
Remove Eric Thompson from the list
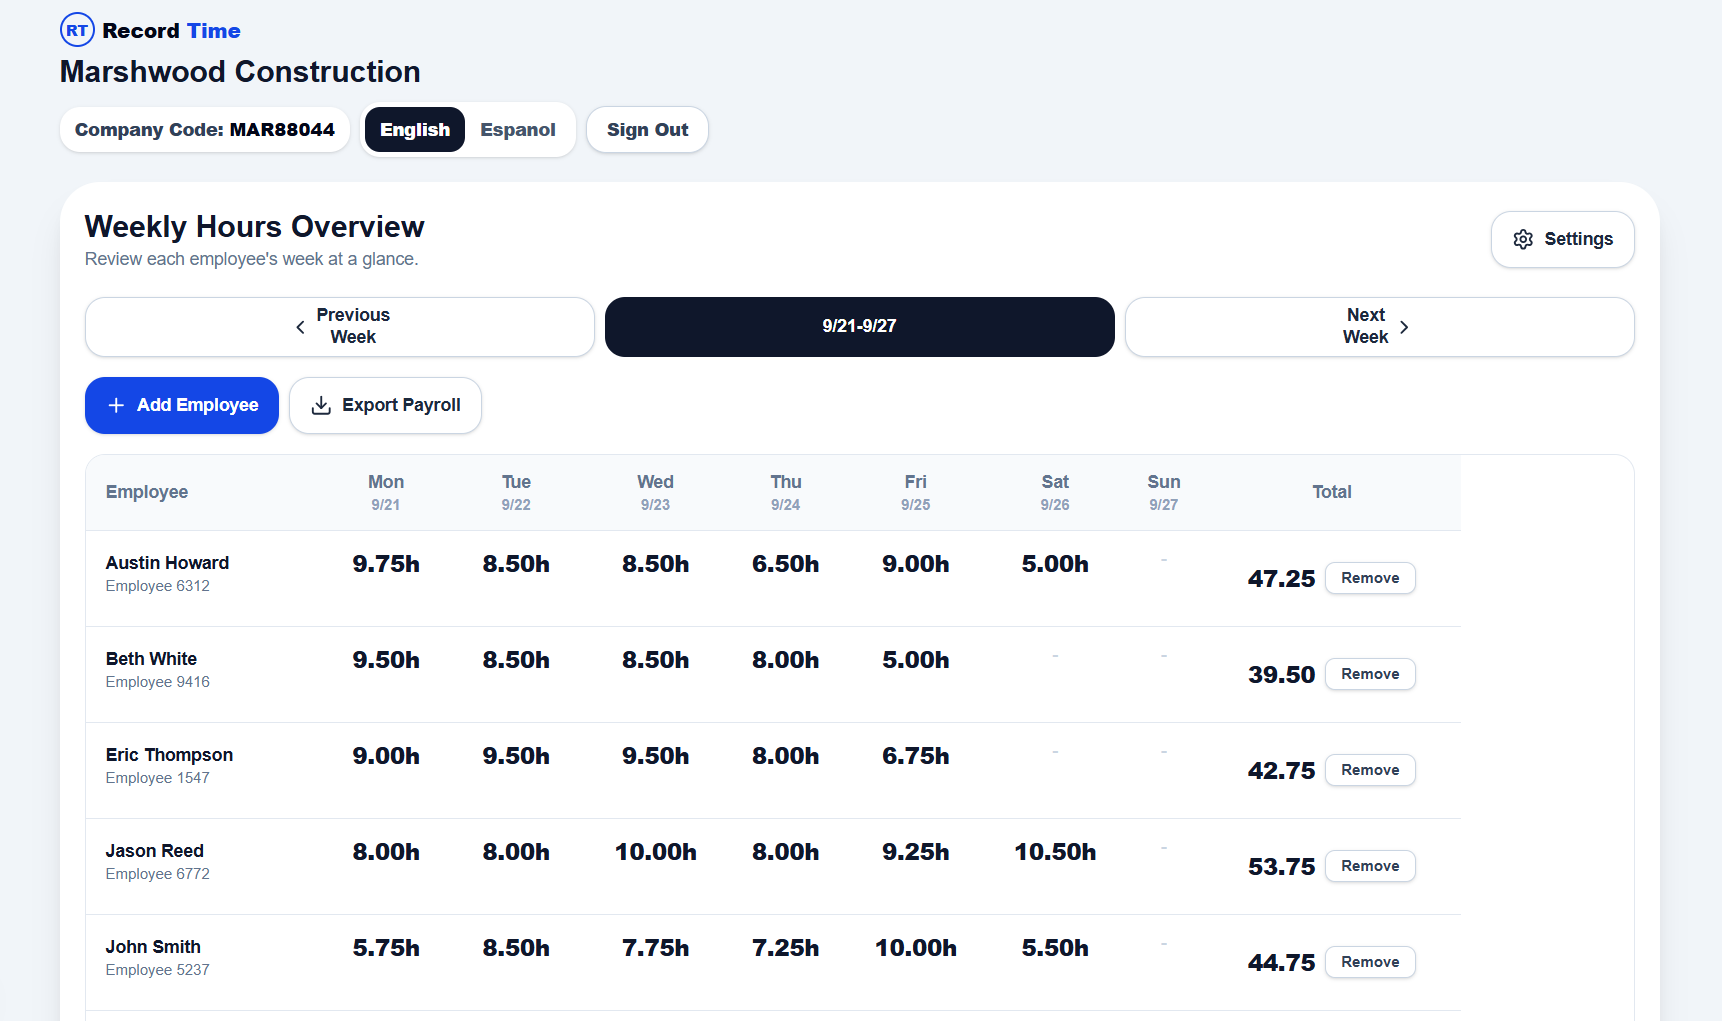(1370, 770)
